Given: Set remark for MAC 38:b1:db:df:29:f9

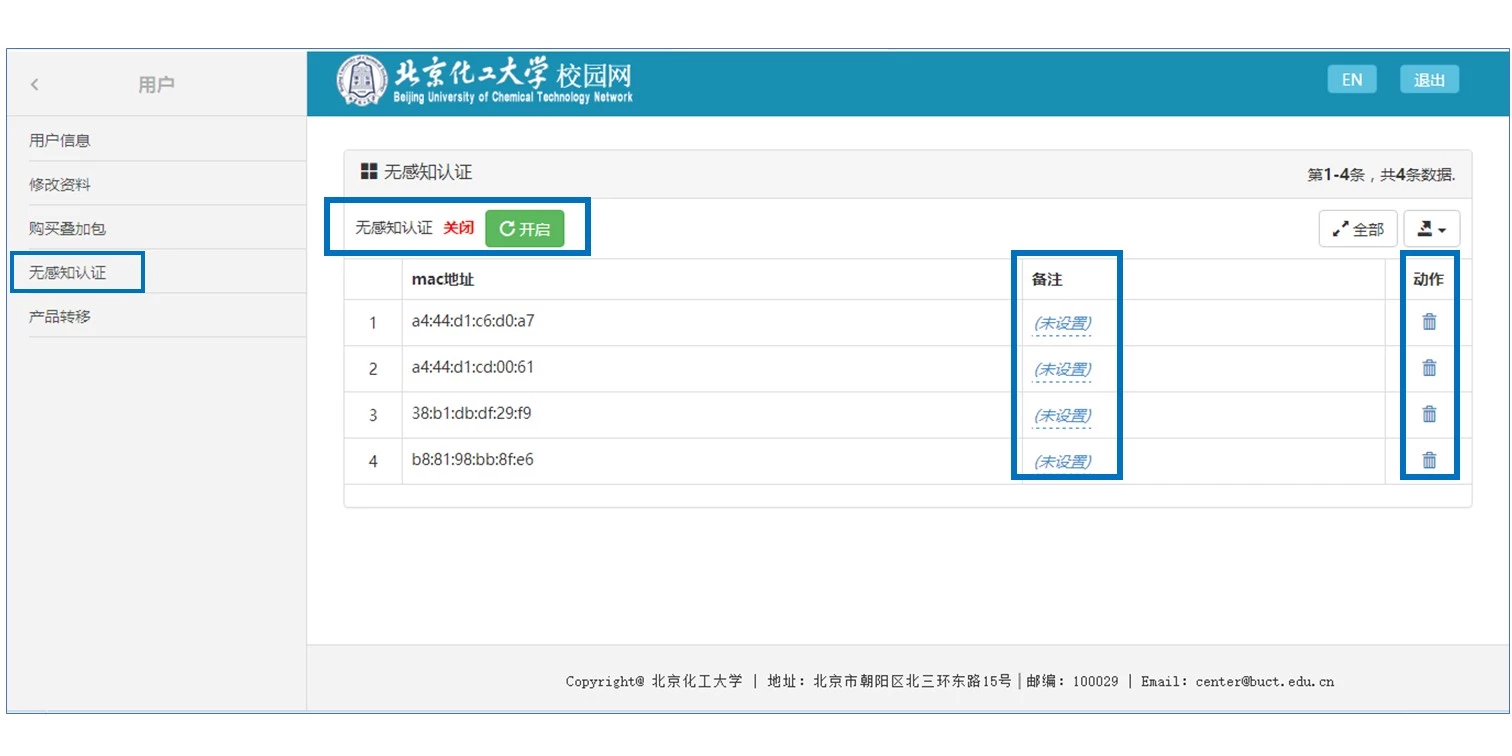Looking at the screenshot, I should (x=1062, y=415).
